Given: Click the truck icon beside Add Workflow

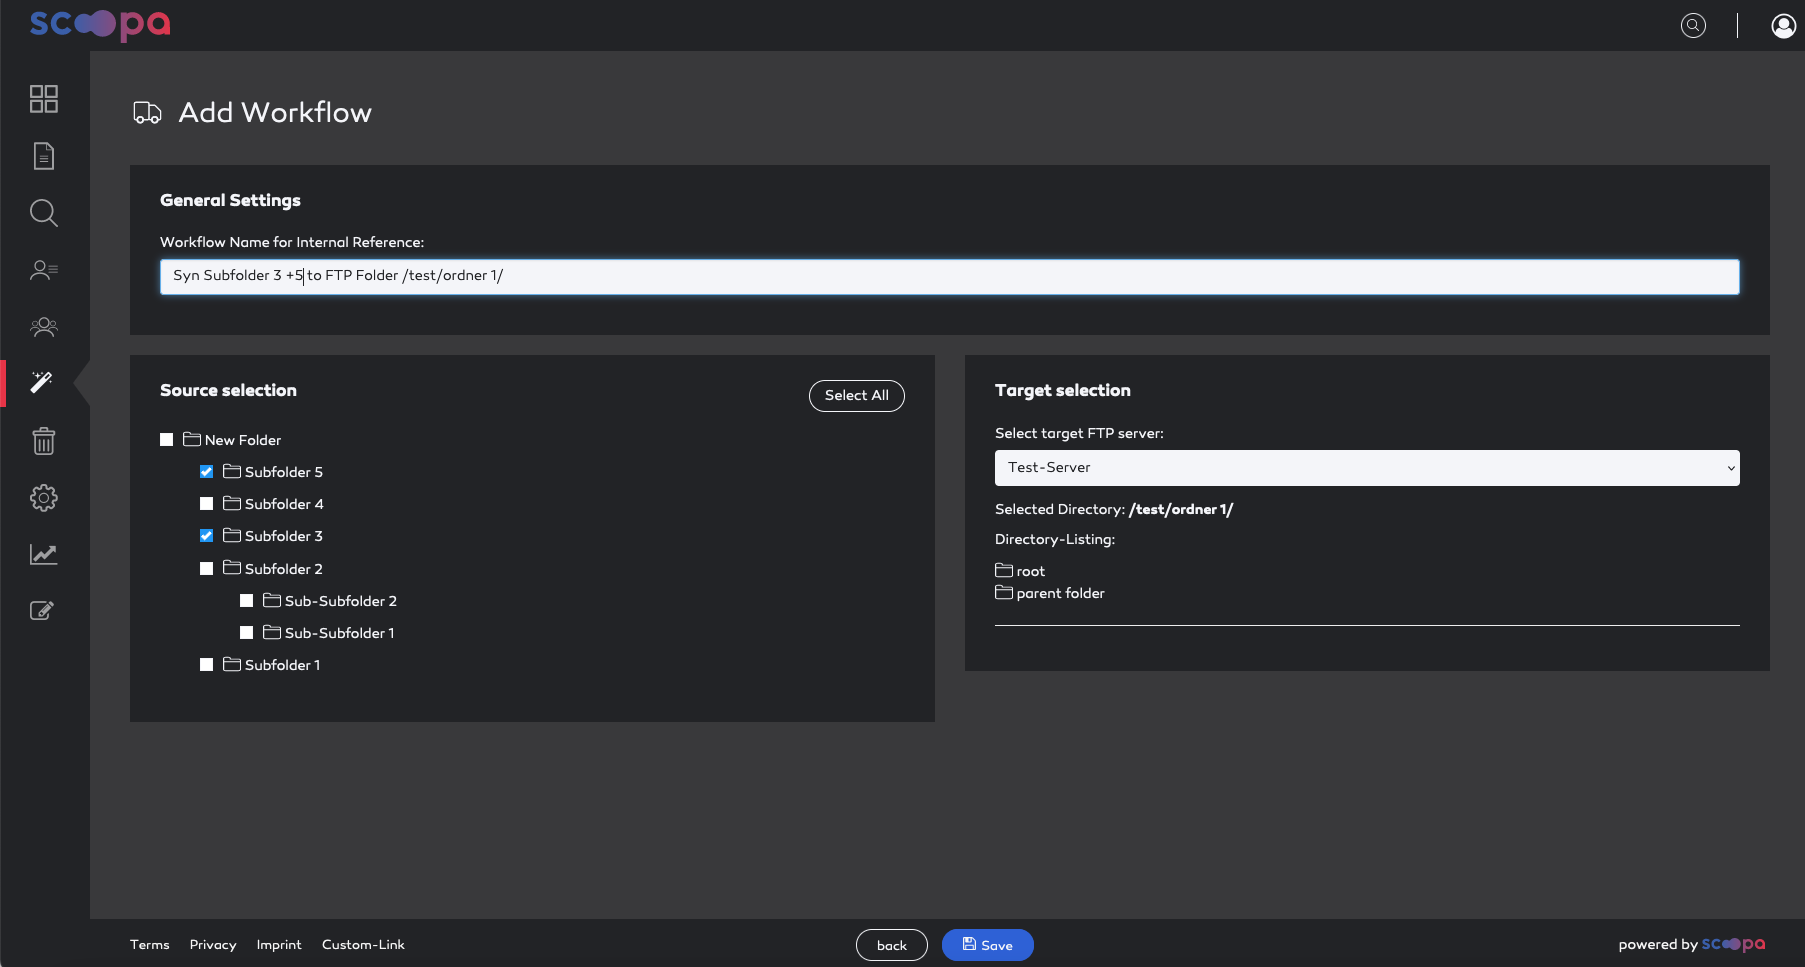Looking at the screenshot, I should tap(147, 113).
